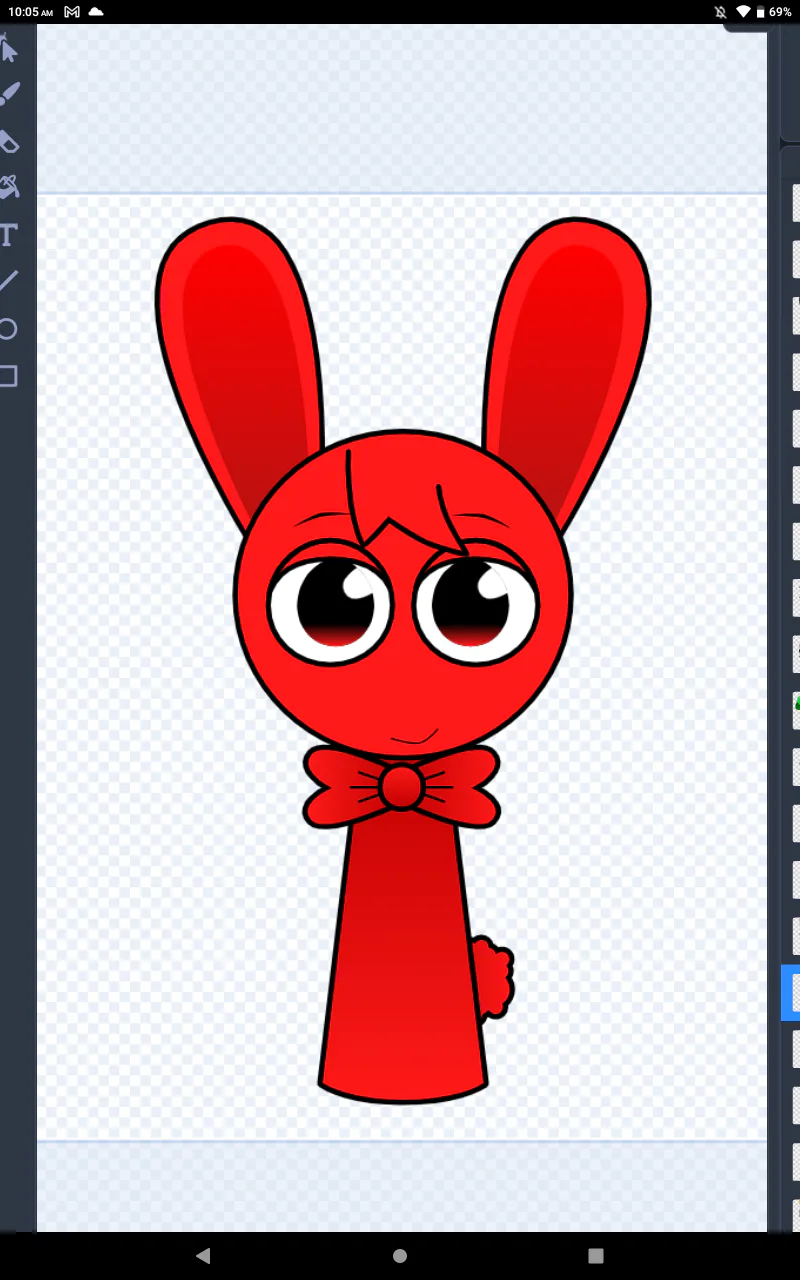Select the Eraser tool
This screenshot has height=1280, width=800.
[x=8, y=142]
